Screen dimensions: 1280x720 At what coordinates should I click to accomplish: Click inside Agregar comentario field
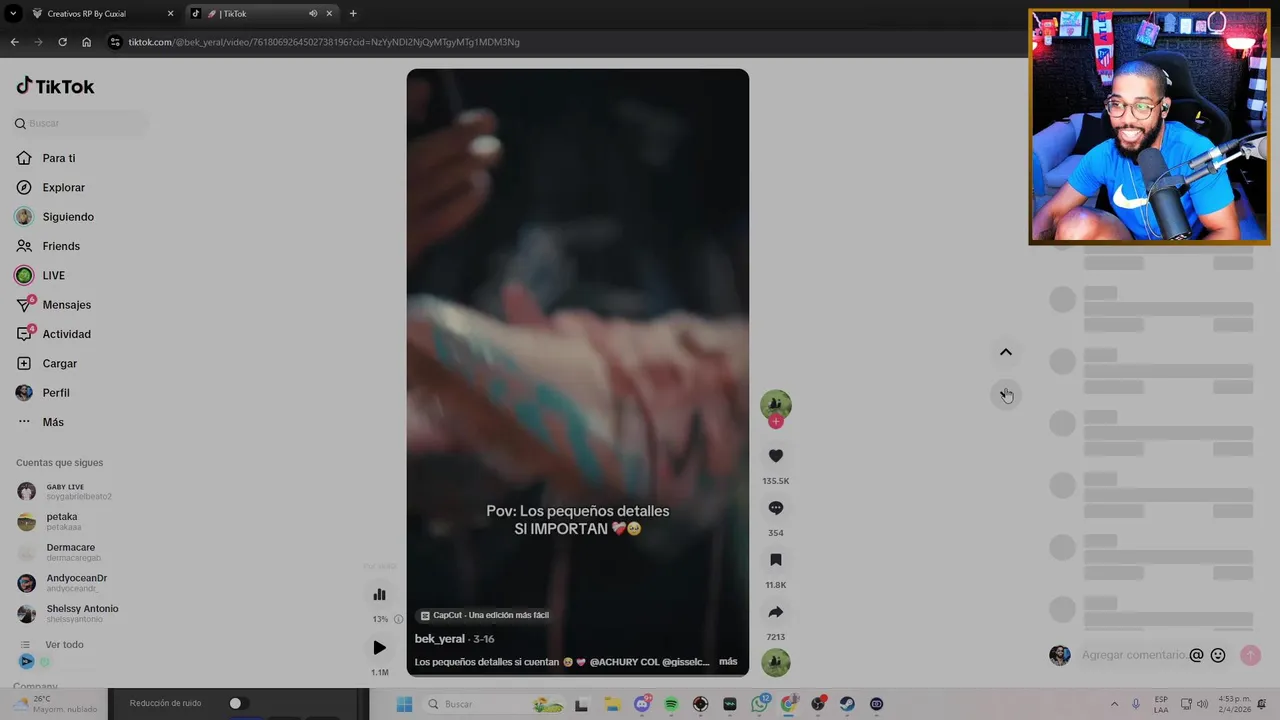(1134, 655)
